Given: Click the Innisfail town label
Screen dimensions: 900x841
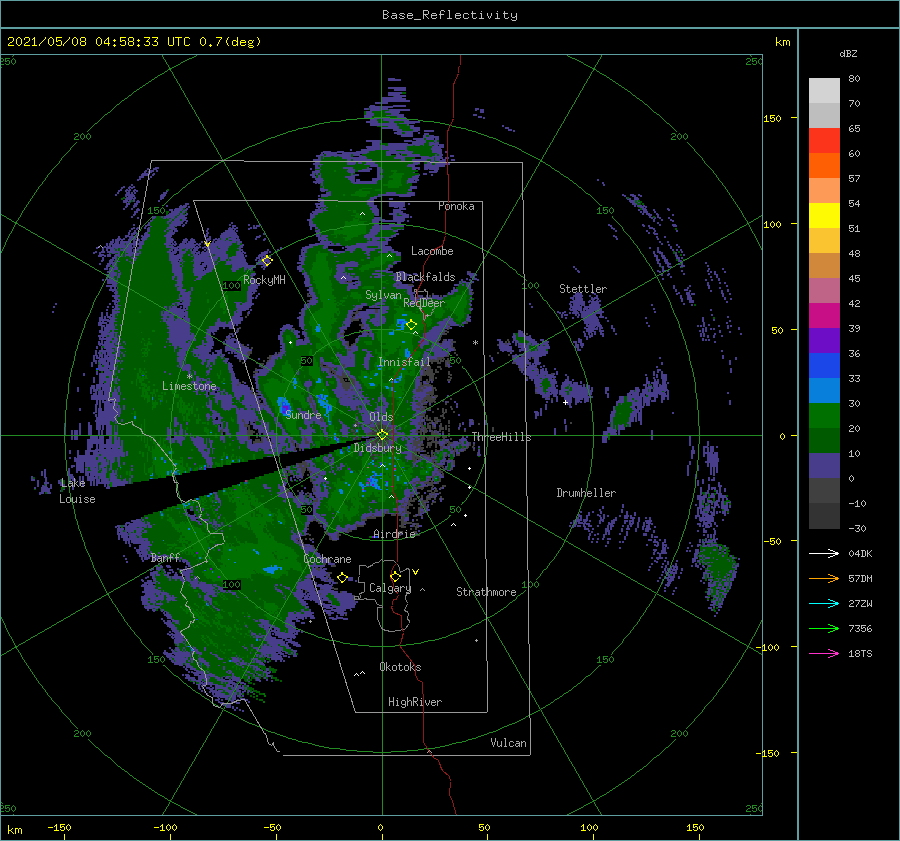Looking at the screenshot, I should [x=404, y=362].
